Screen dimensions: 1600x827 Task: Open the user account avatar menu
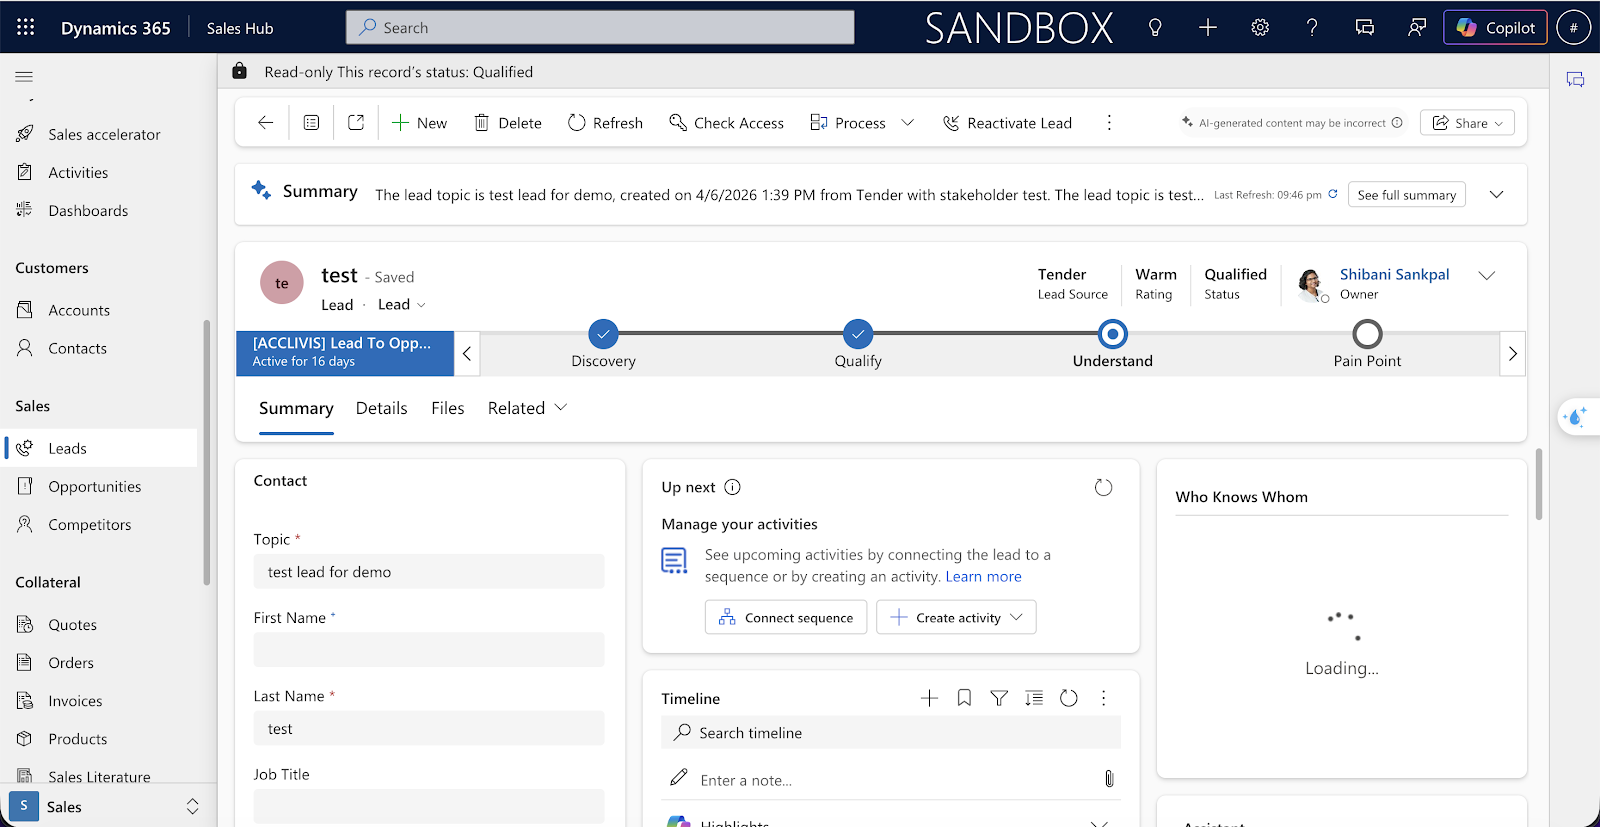pyautogui.click(x=1573, y=27)
